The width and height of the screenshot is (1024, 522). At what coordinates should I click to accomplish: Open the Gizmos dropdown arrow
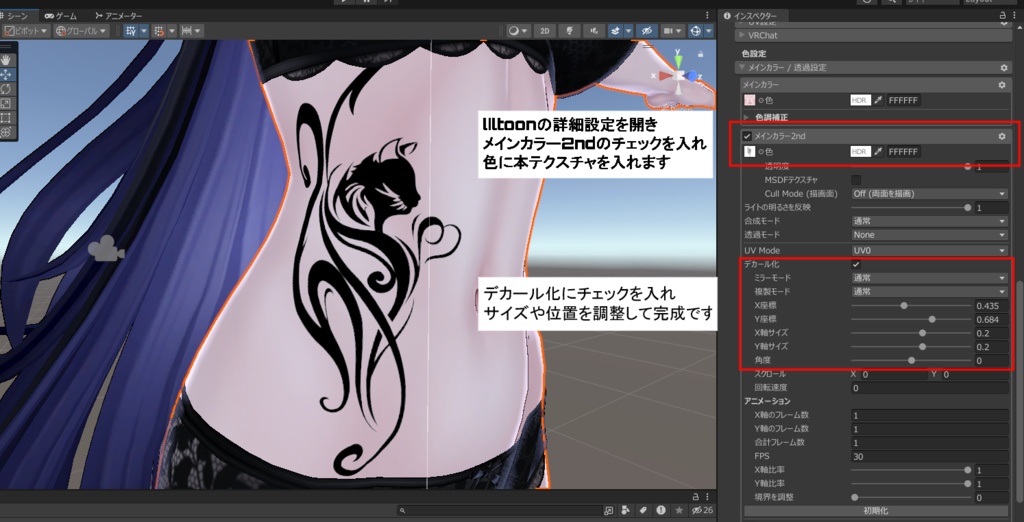tap(709, 31)
